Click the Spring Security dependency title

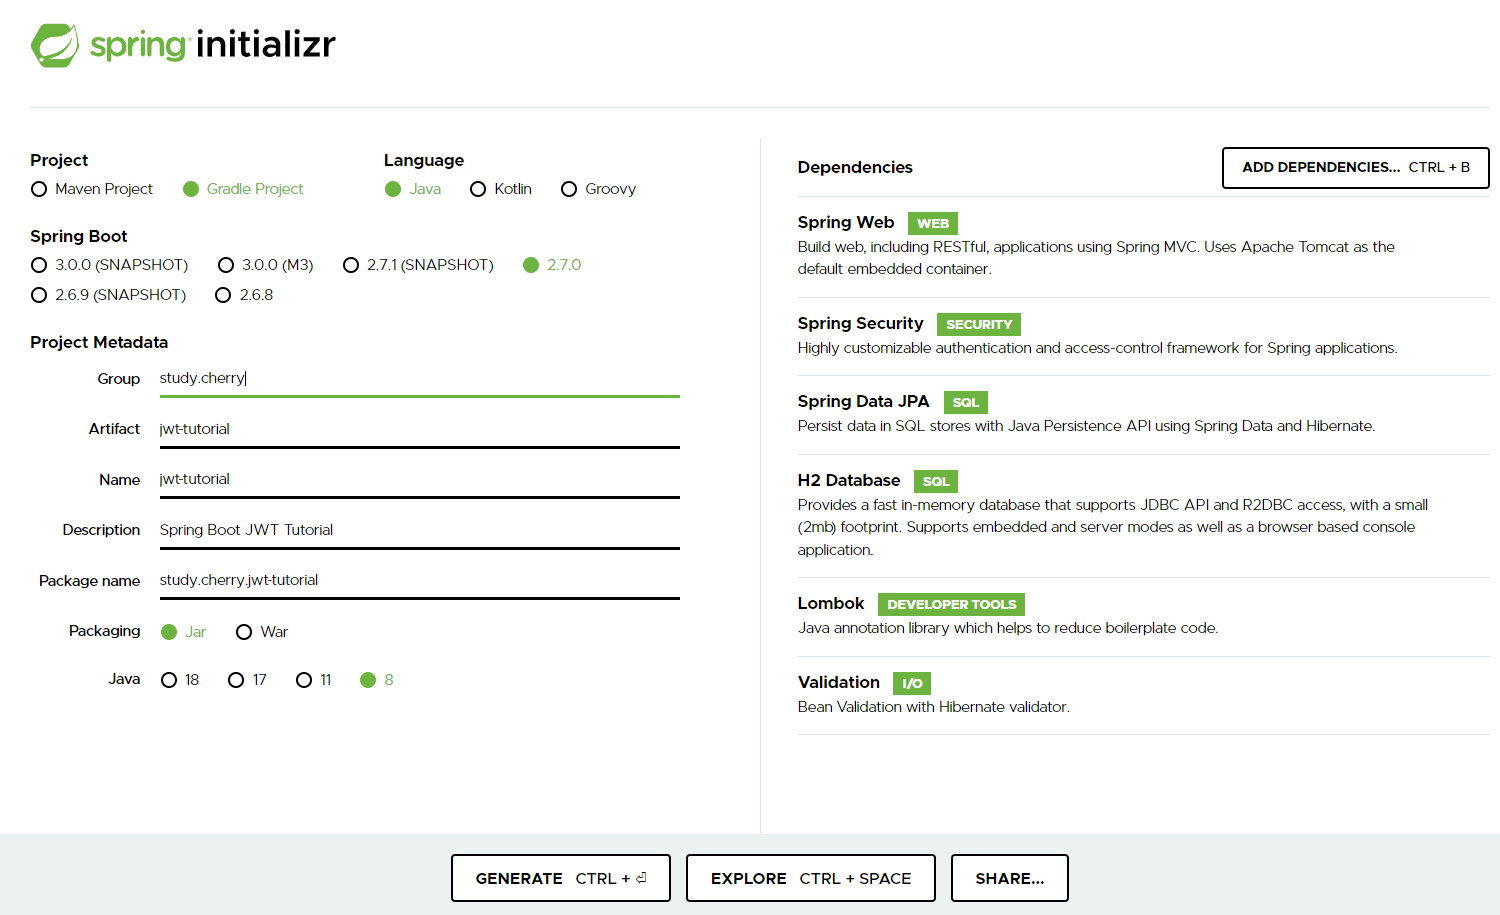[x=860, y=323]
